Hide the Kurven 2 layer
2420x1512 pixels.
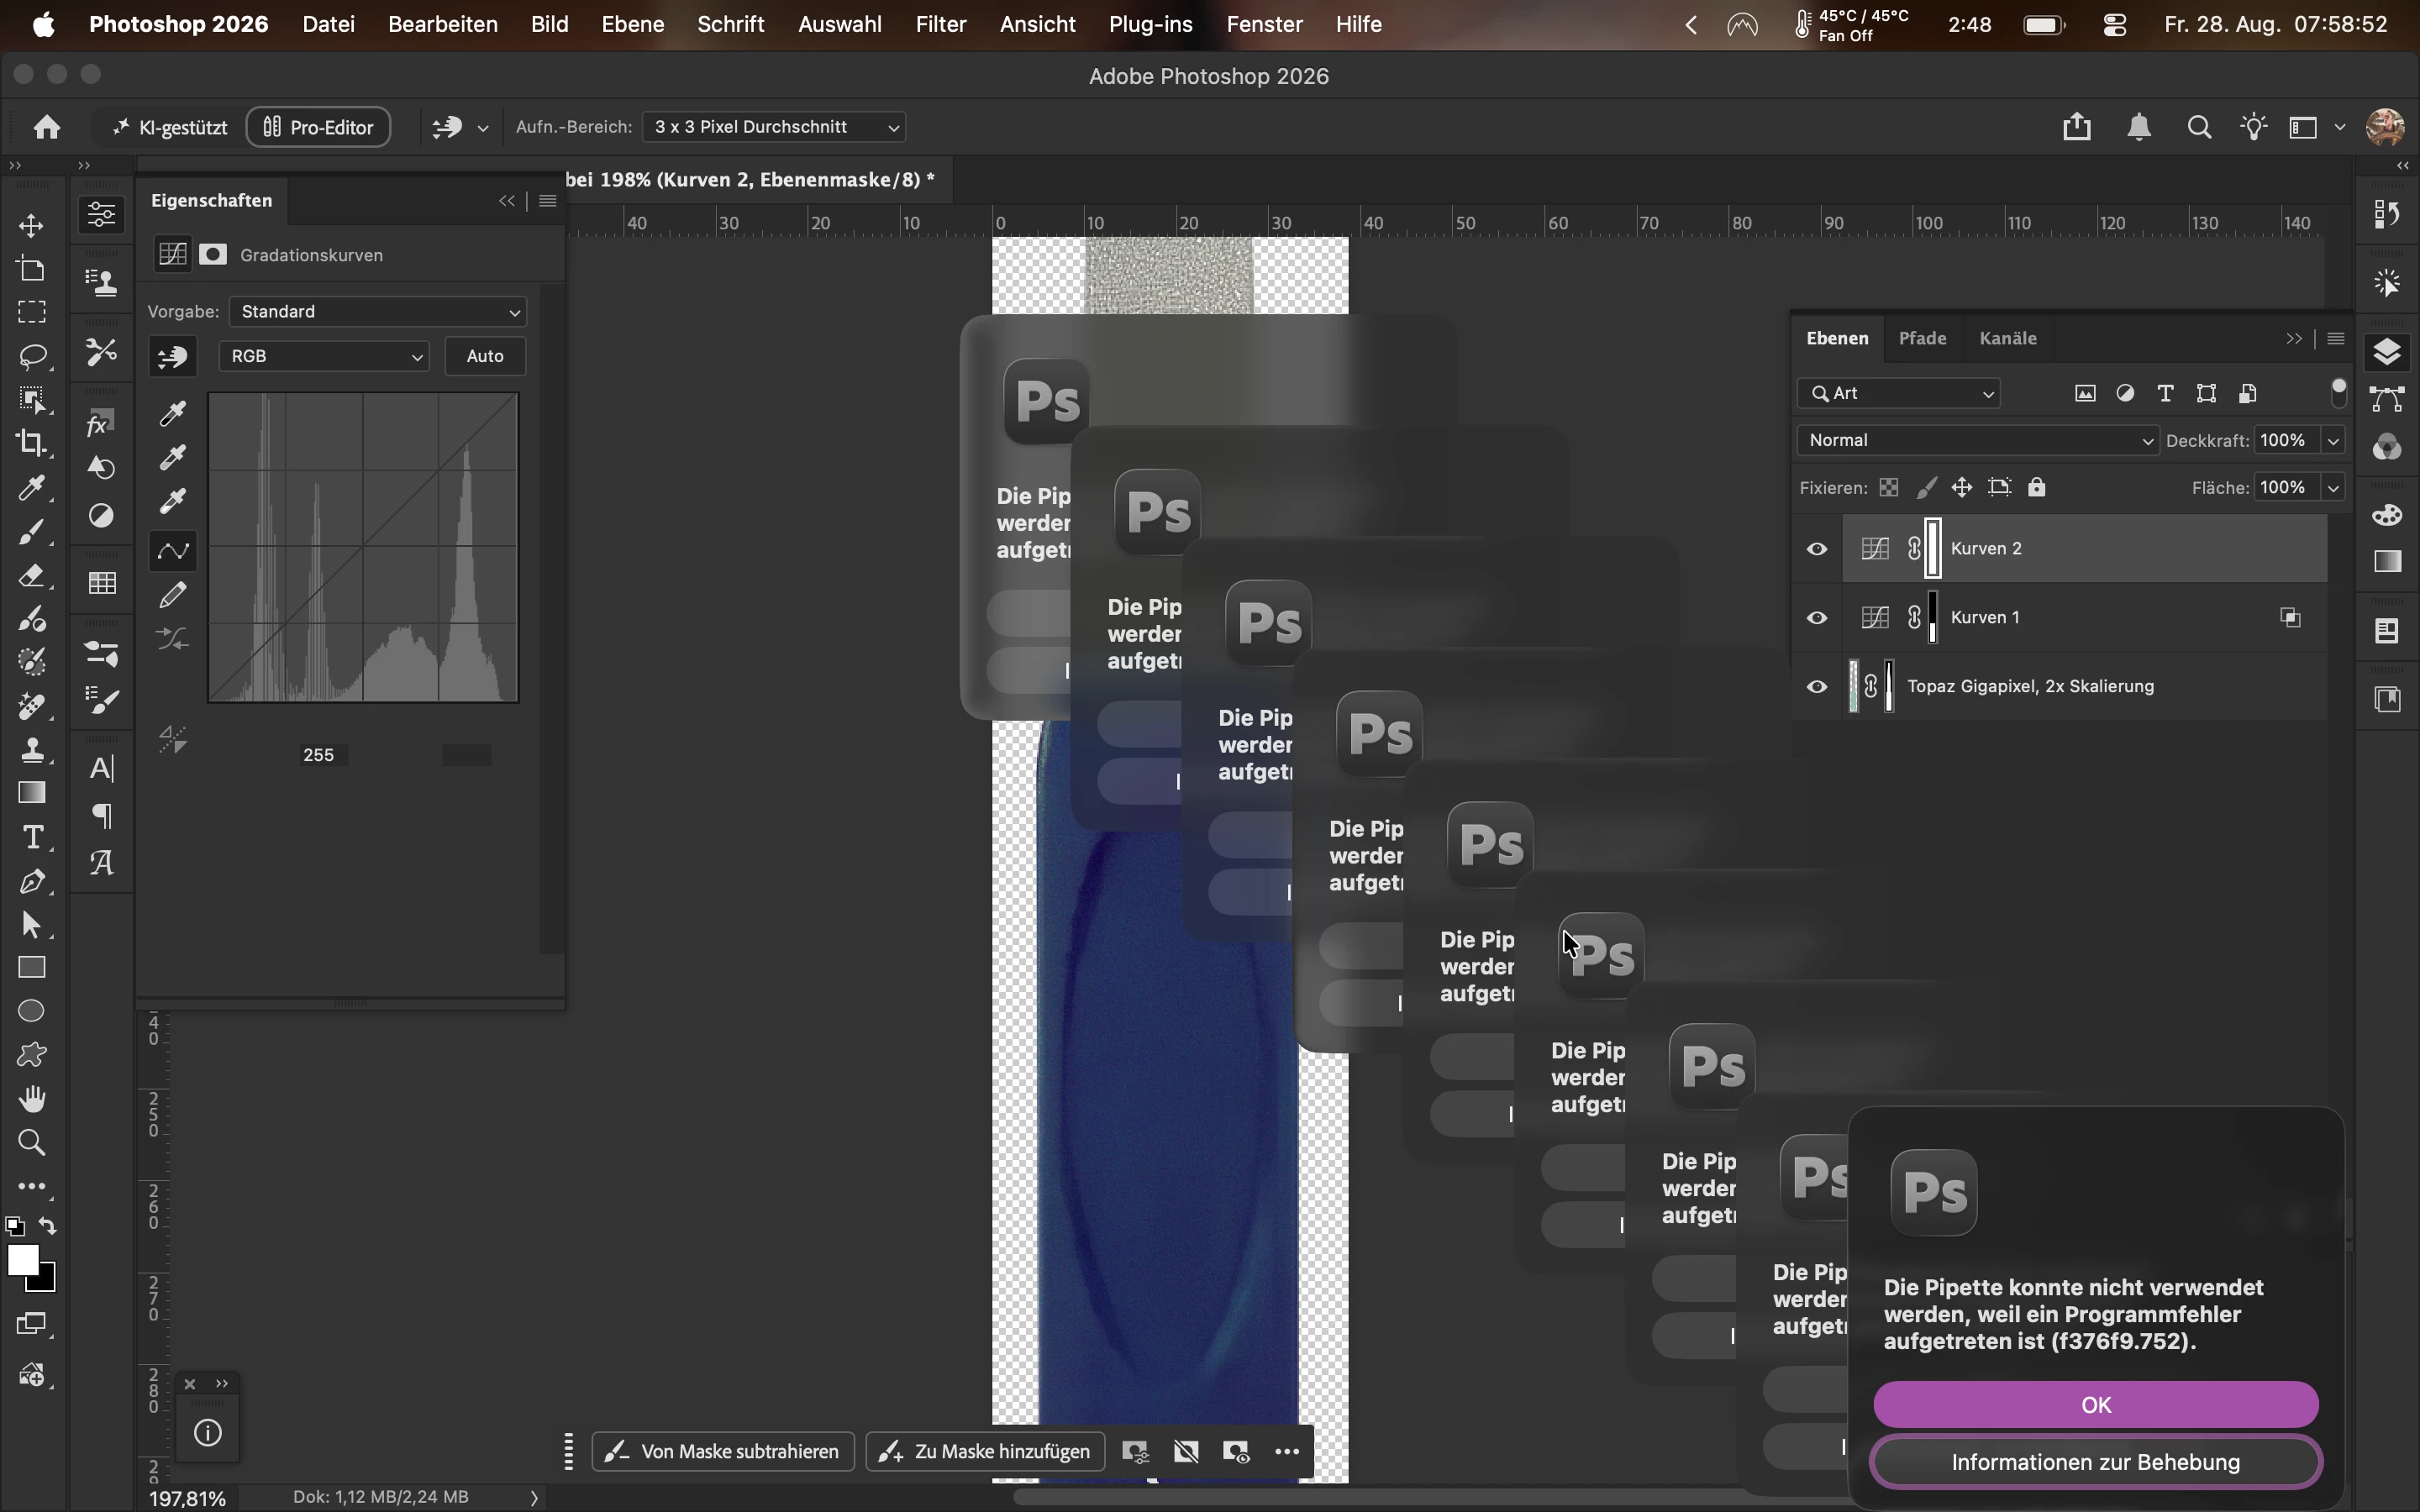point(1817,549)
